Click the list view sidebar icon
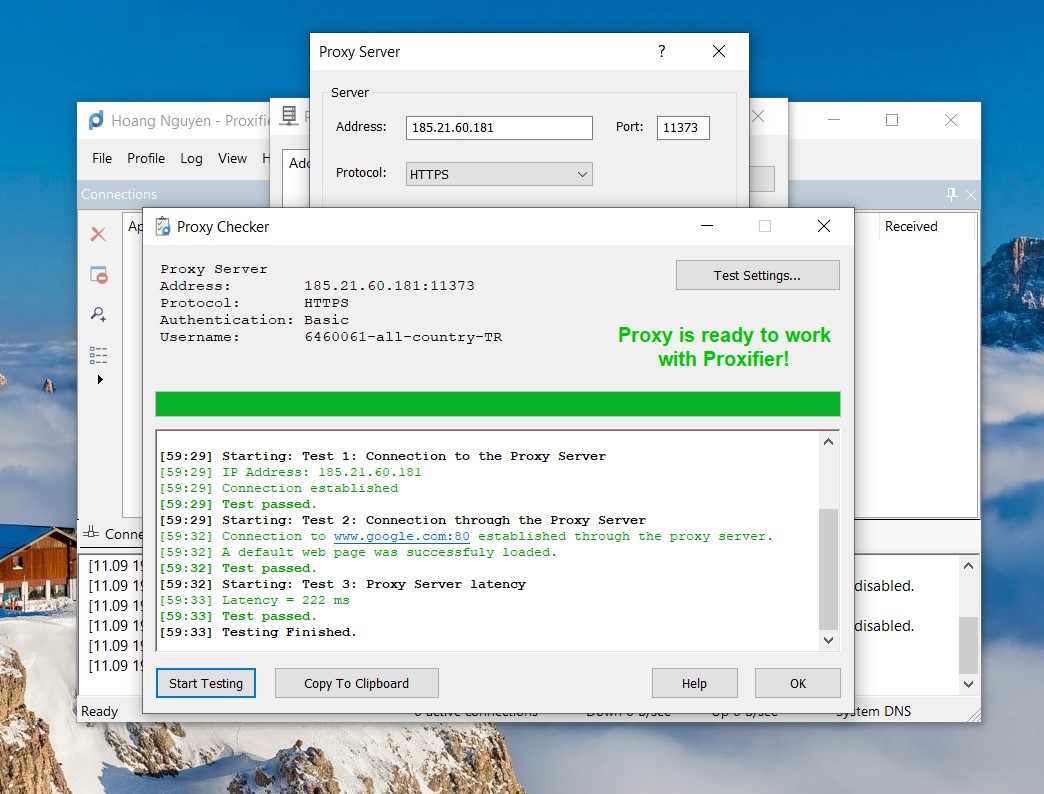The width and height of the screenshot is (1044, 794). coord(98,355)
